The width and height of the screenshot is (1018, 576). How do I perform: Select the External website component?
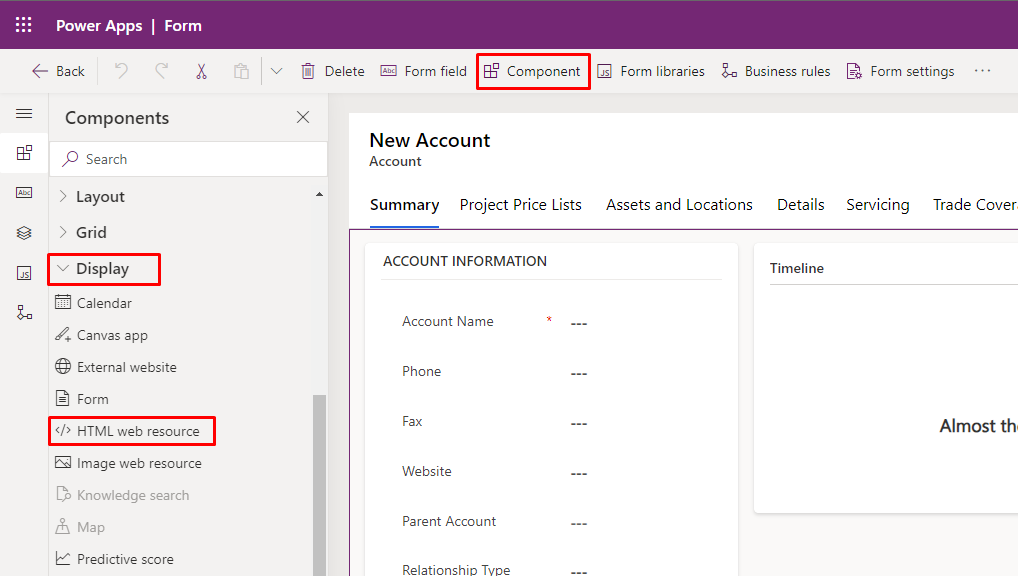pos(116,367)
